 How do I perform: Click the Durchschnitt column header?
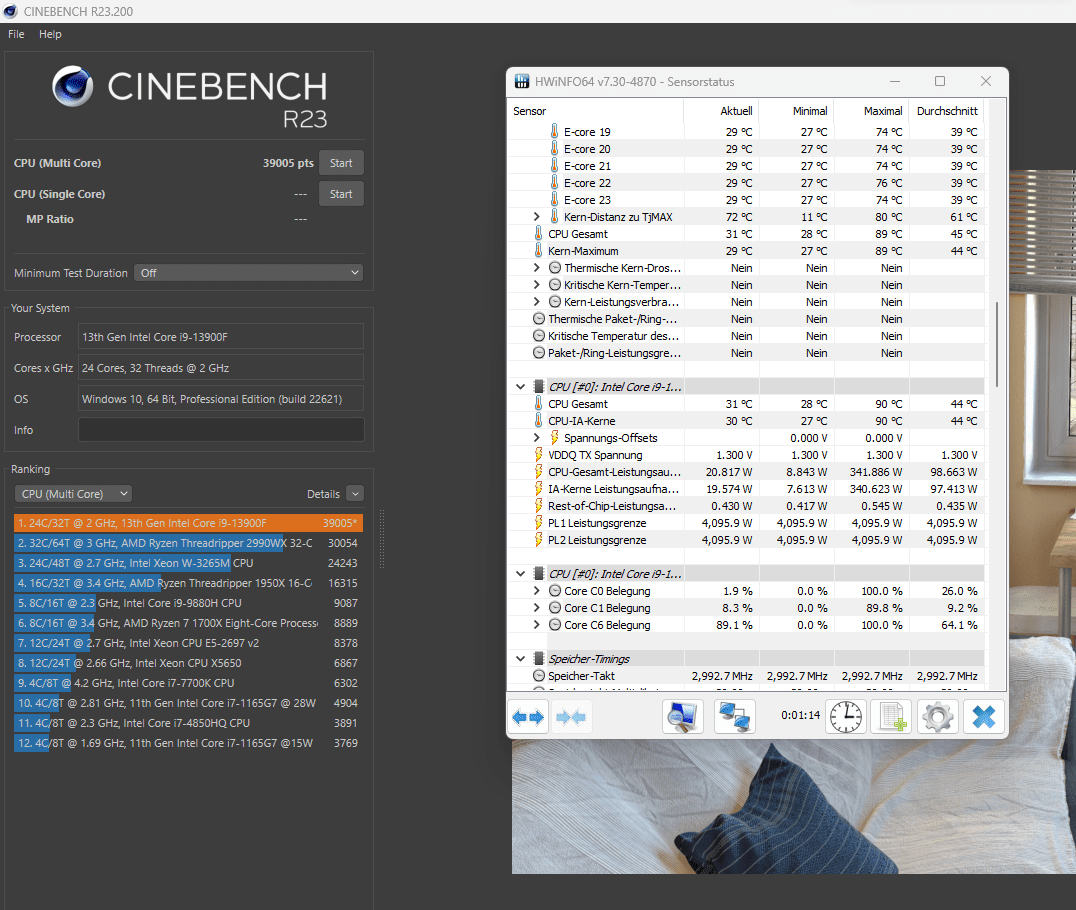946,110
